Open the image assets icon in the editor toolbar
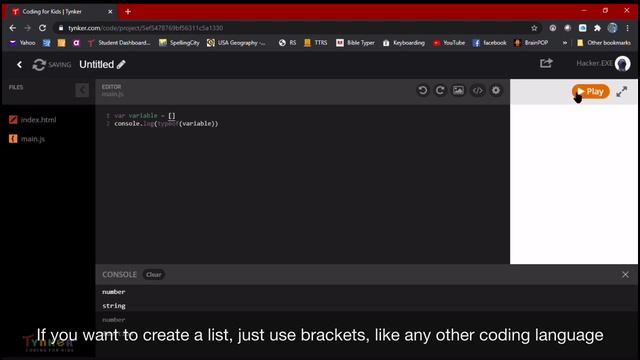This screenshot has width=640, height=360. tap(458, 90)
